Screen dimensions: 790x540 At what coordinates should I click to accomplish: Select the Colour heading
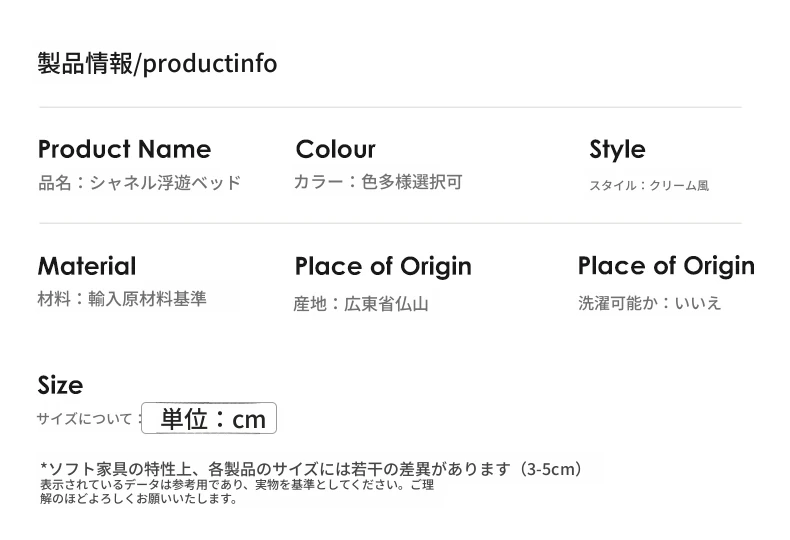point(335,150)
